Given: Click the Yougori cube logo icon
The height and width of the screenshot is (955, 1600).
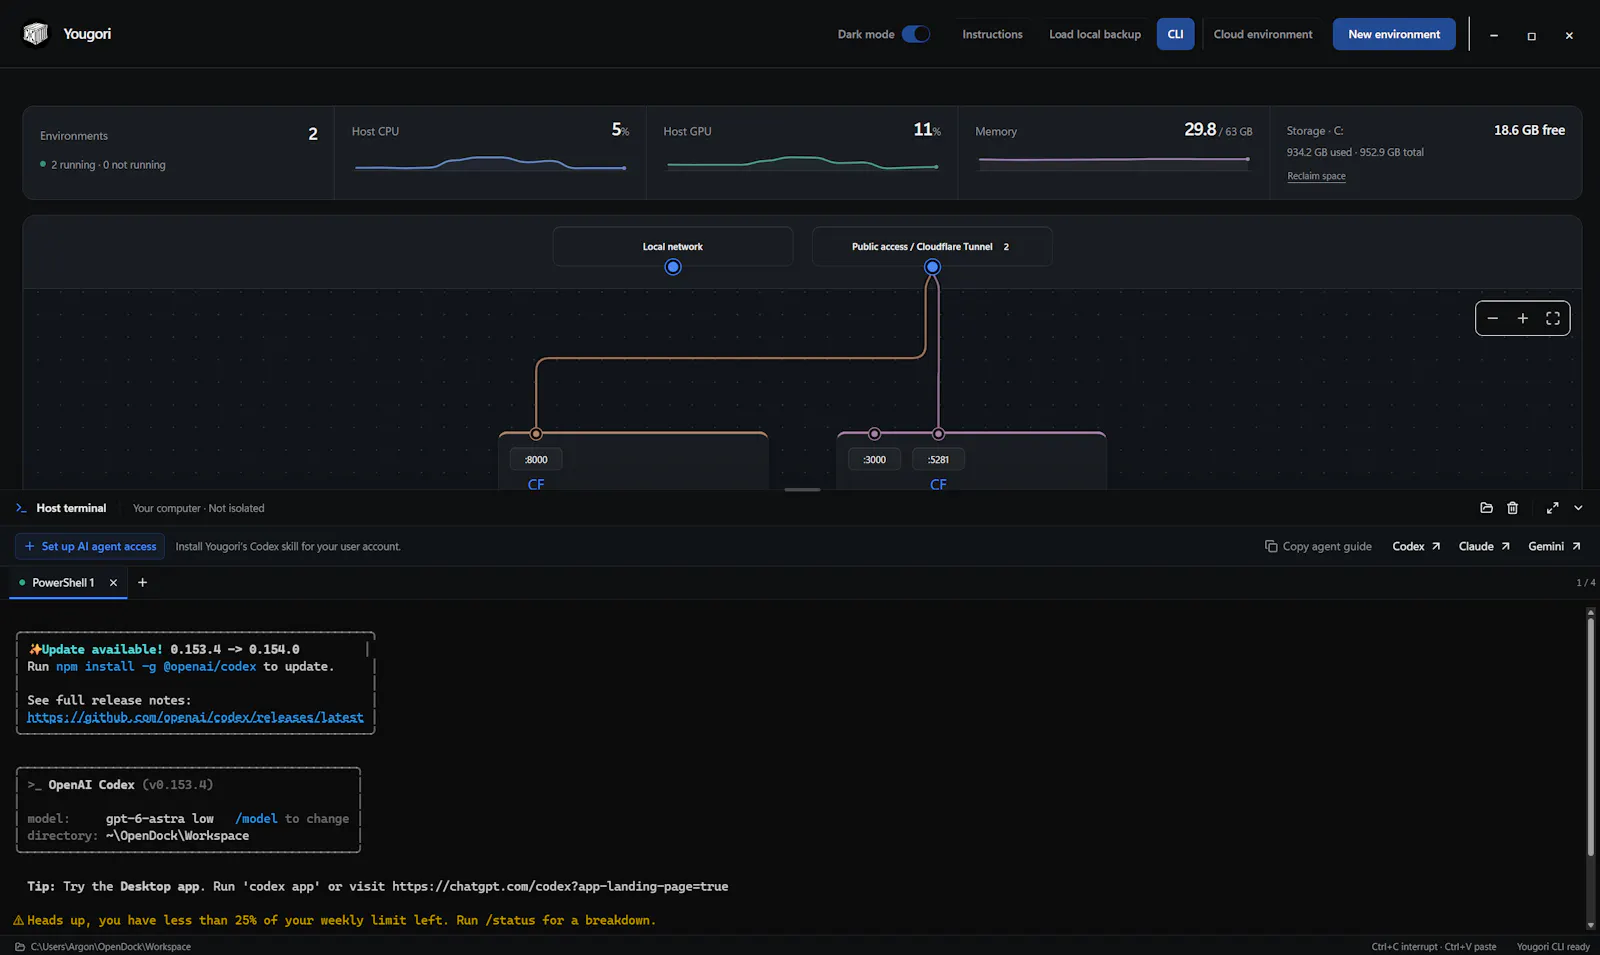Looking at the screenshot, I should [x=36, y=34].
